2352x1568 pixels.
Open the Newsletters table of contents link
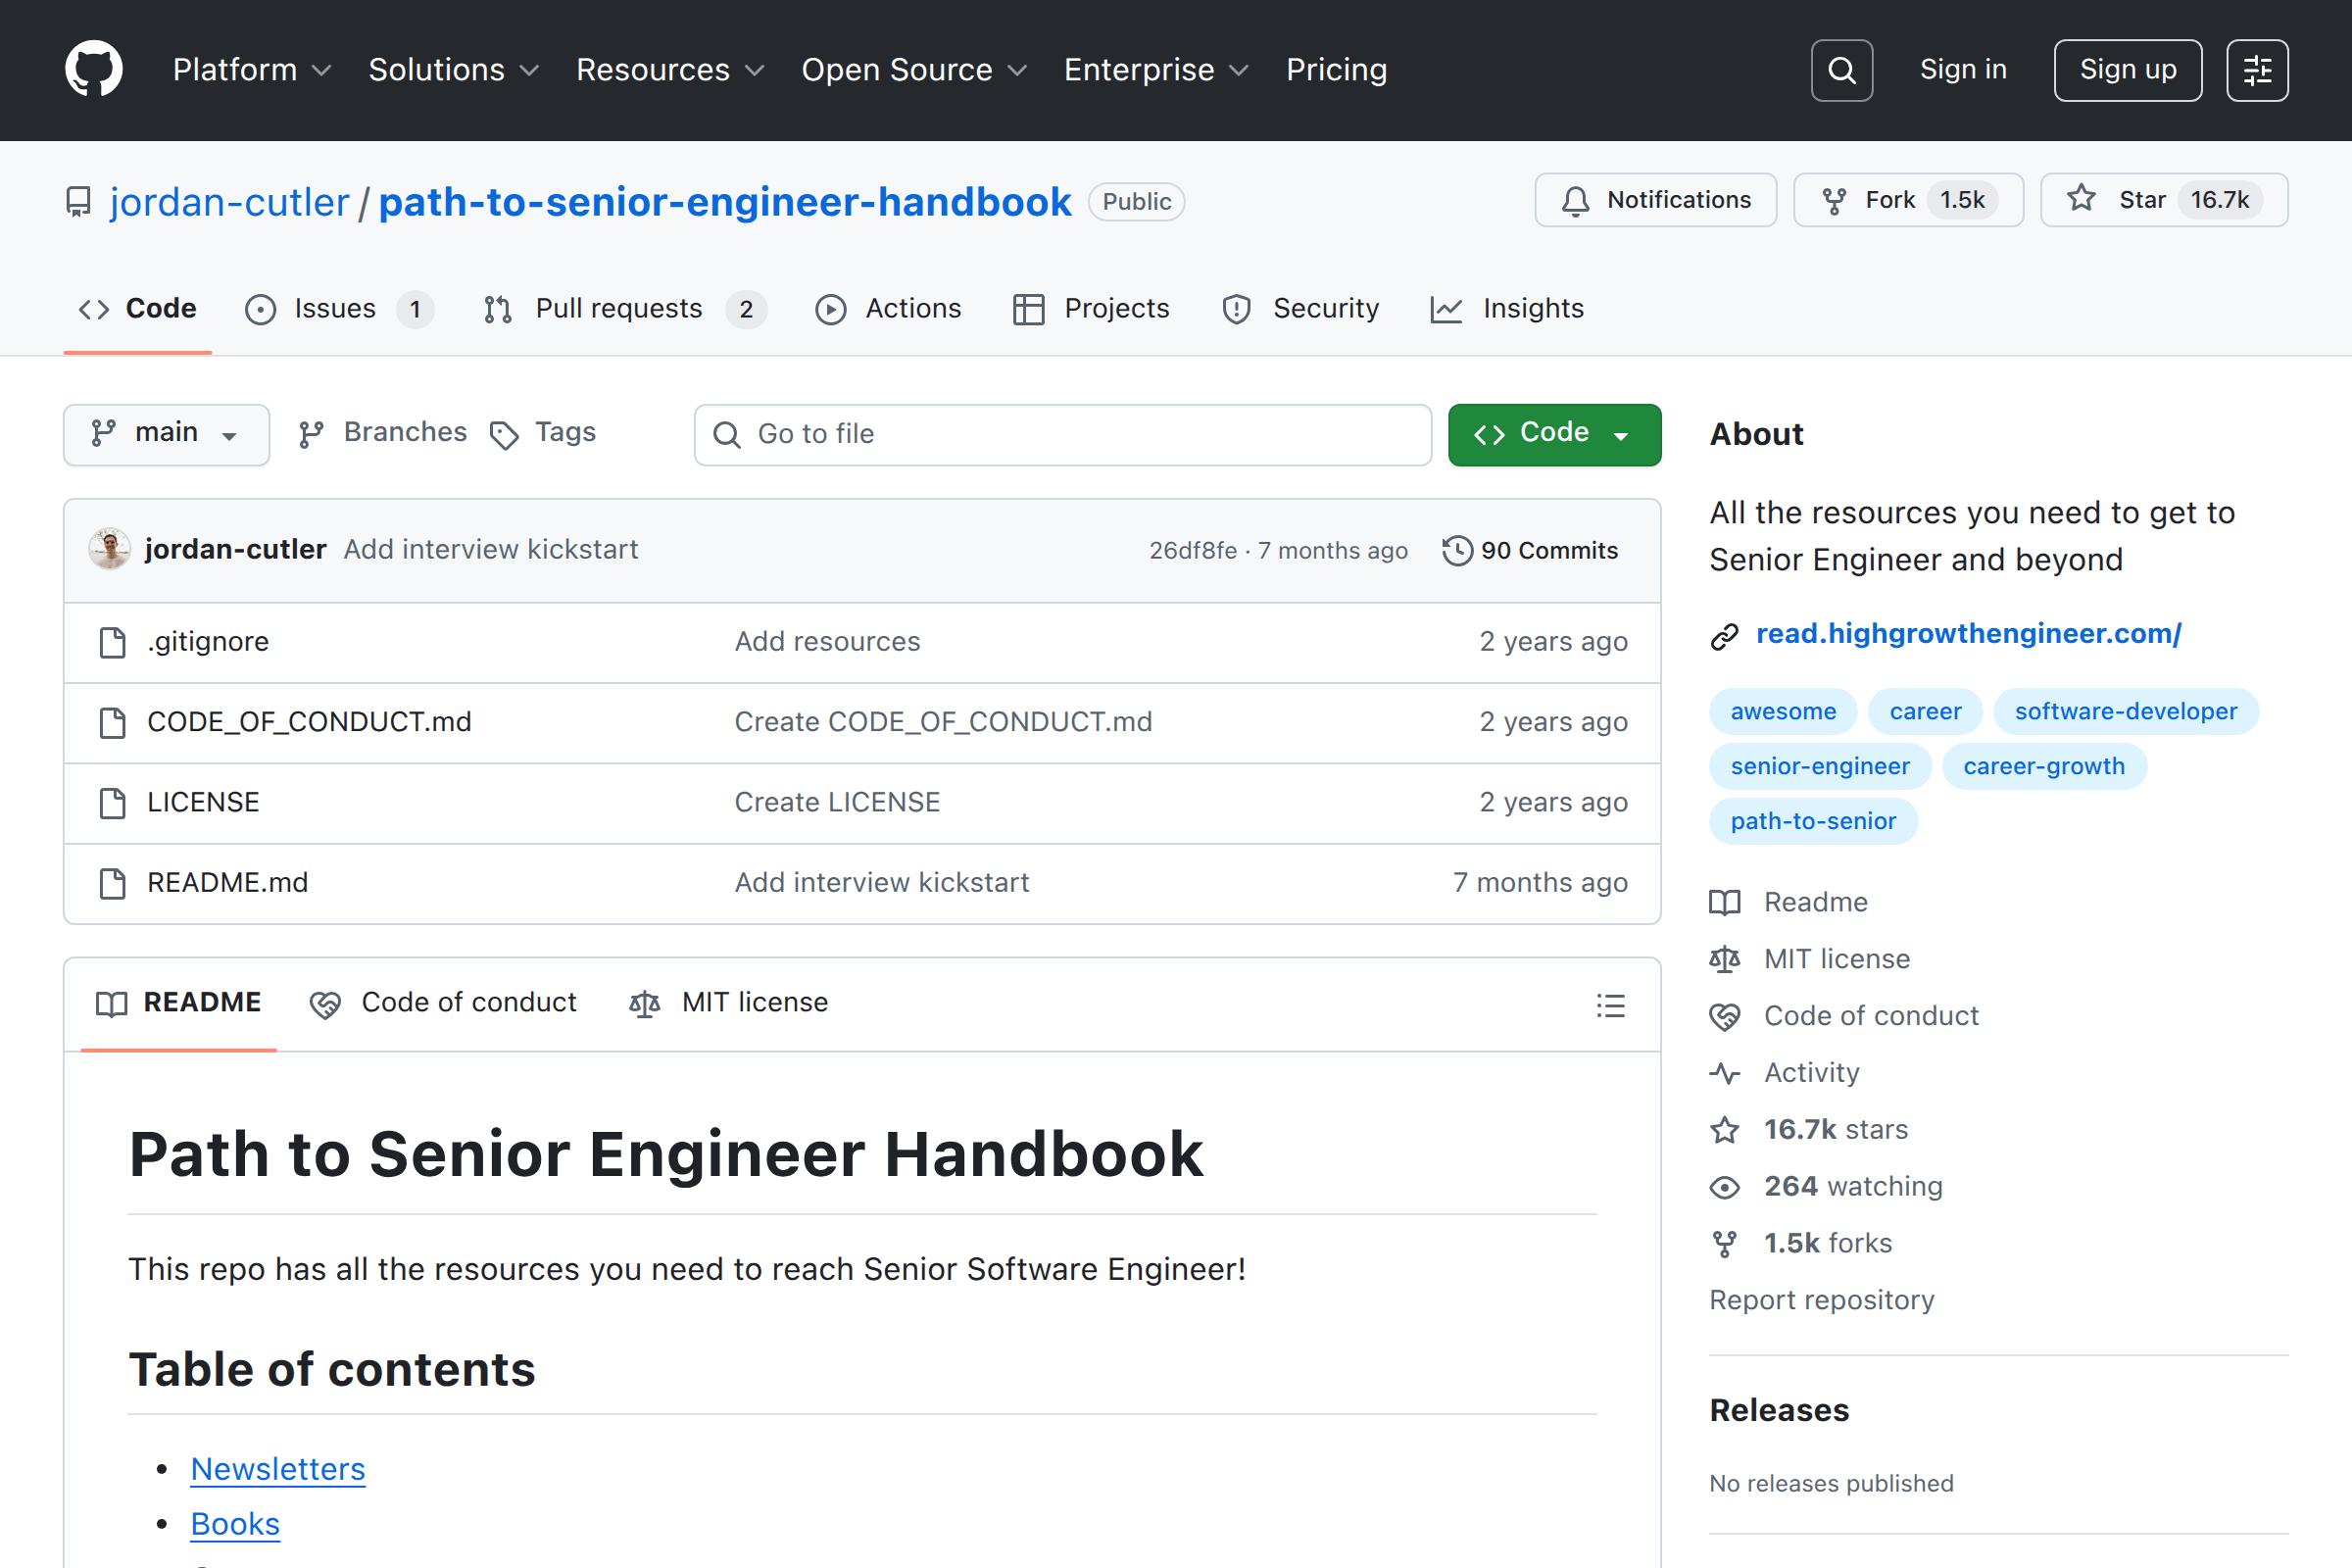click(x=278, y=1469)
